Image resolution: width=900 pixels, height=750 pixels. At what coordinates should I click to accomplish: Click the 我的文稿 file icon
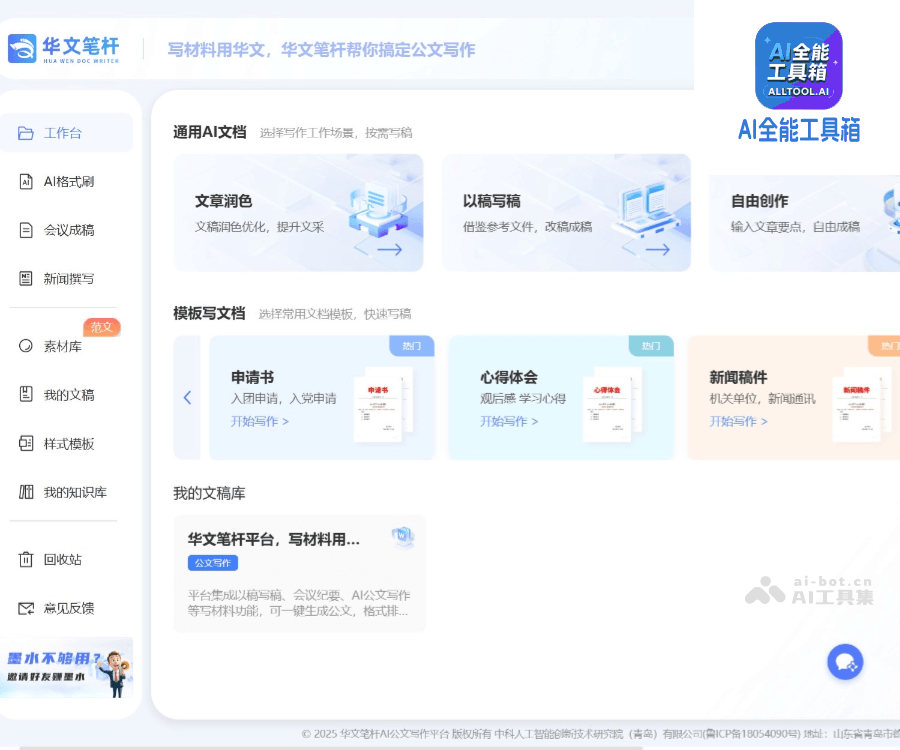tap(26, 394)
